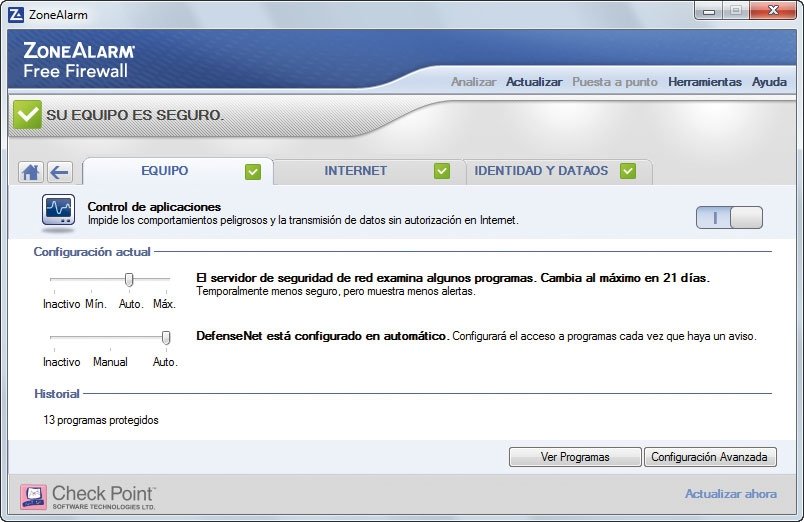The image size is (804, 522).
Task: Click the Actualizar ahora link
Action: click(731, 494)
